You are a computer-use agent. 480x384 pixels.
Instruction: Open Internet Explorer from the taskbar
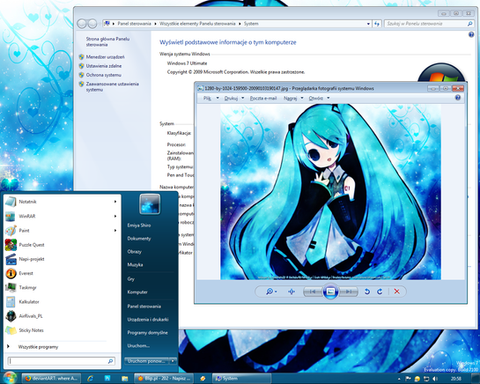[90, 378]
